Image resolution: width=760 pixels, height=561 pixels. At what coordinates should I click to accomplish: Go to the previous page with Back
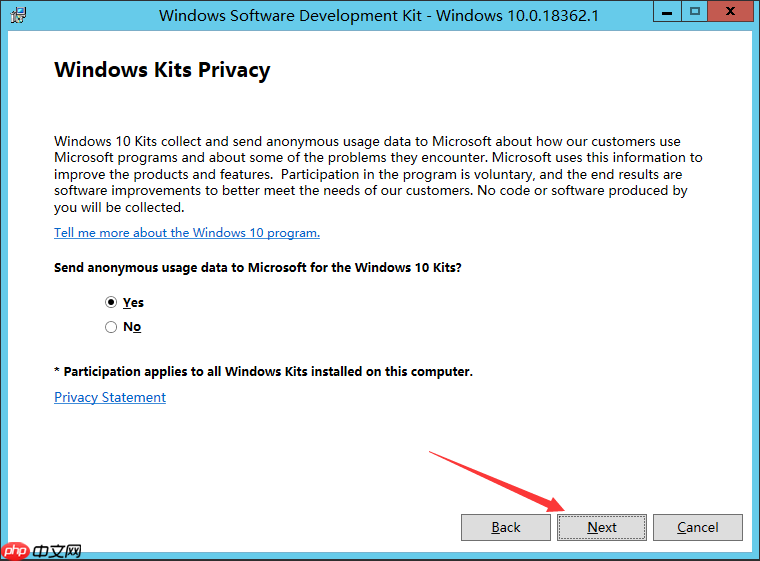pos(506,527)
